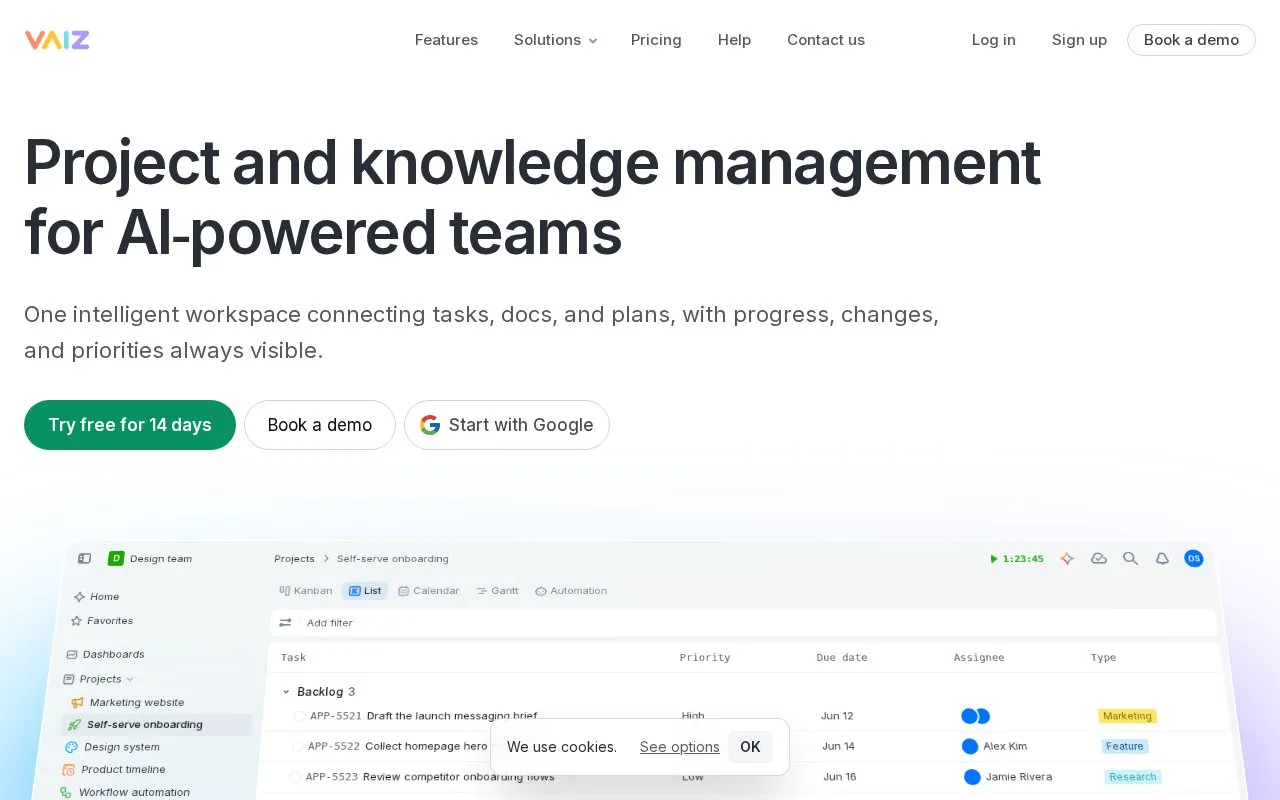Viewport: 1280px width, 800px height.
Task: Open the Gantt view tab
Action: pos(497,591)
